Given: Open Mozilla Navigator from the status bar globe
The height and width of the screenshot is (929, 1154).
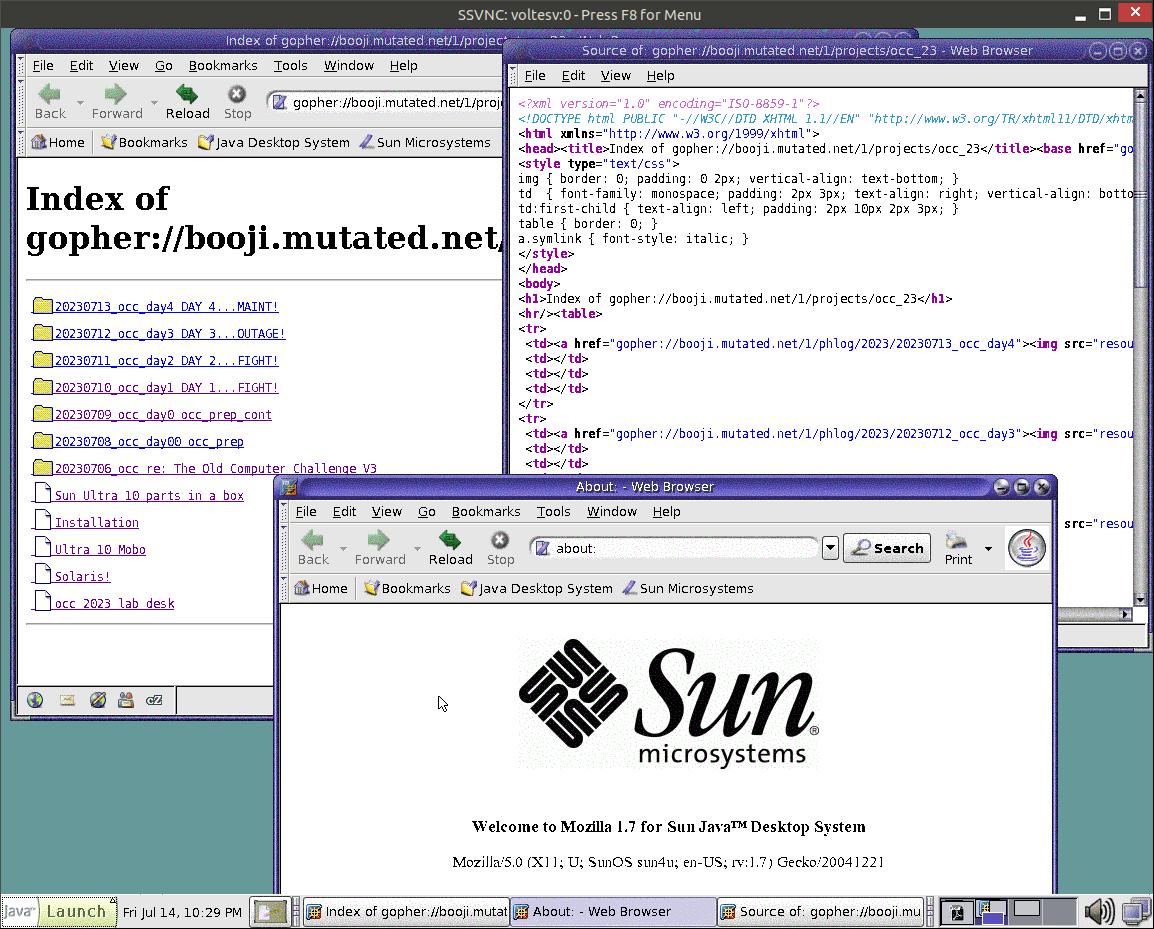Looking at the screenshot, I should pos(35,700).
